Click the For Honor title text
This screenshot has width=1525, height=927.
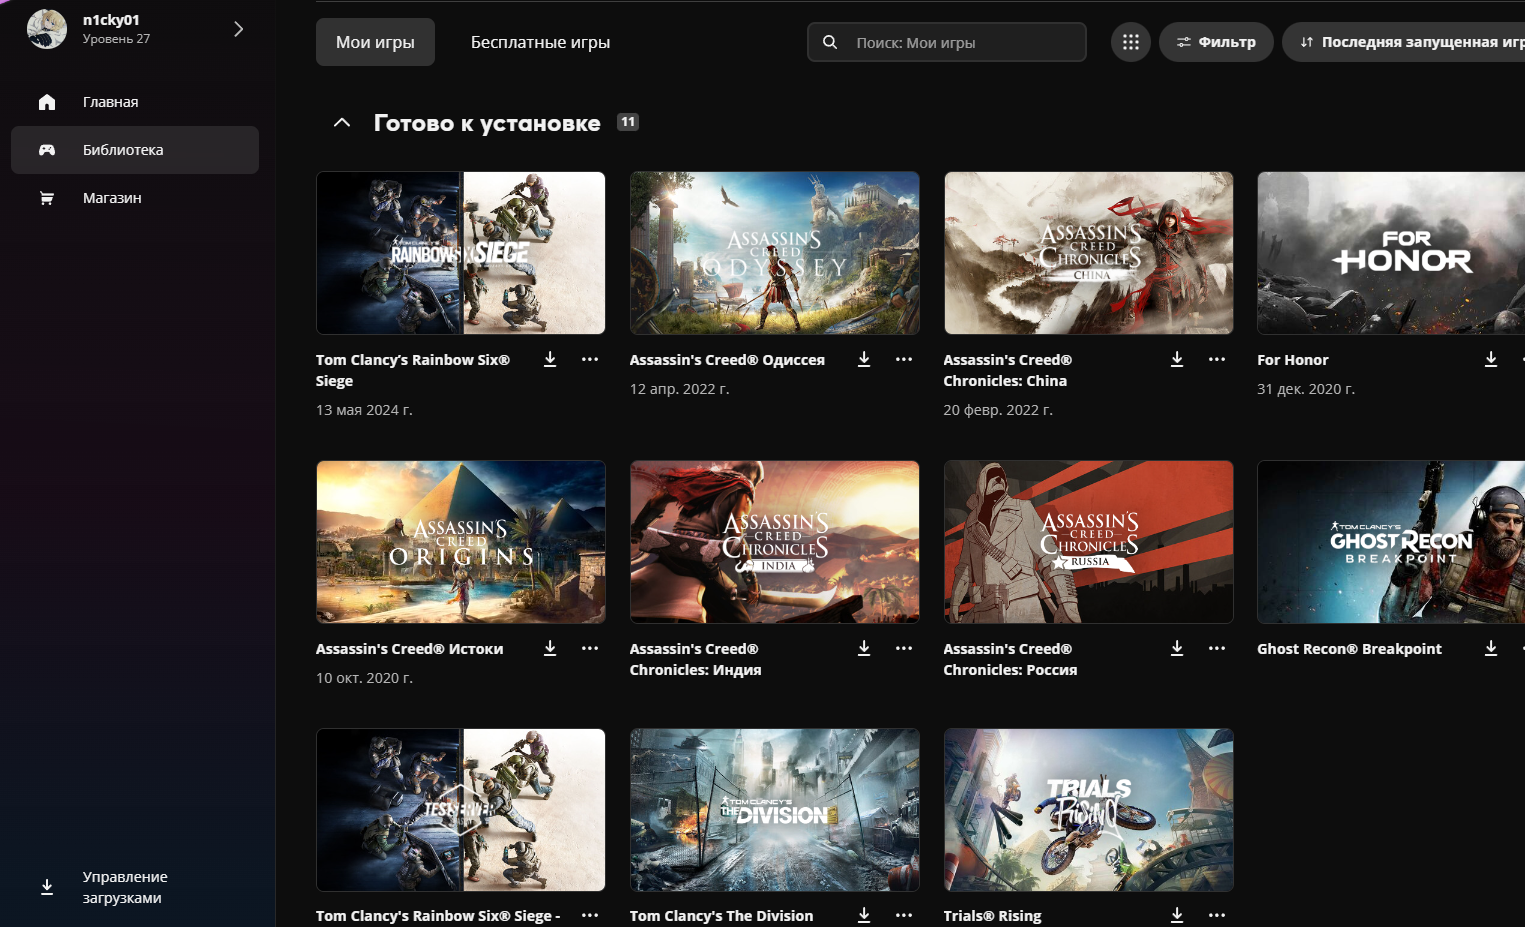tap(1293, 360)
